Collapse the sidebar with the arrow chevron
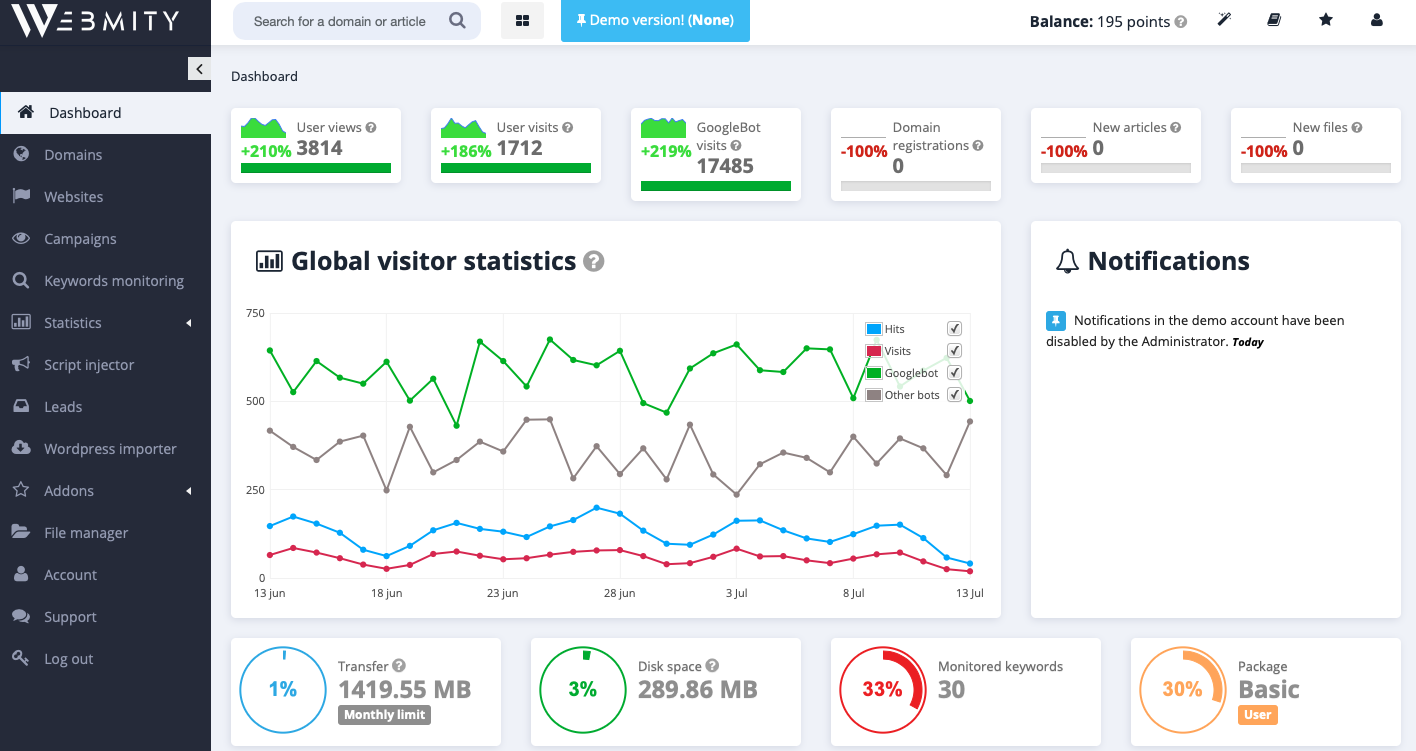The image size is (1416, 751). tap(199, 69)
